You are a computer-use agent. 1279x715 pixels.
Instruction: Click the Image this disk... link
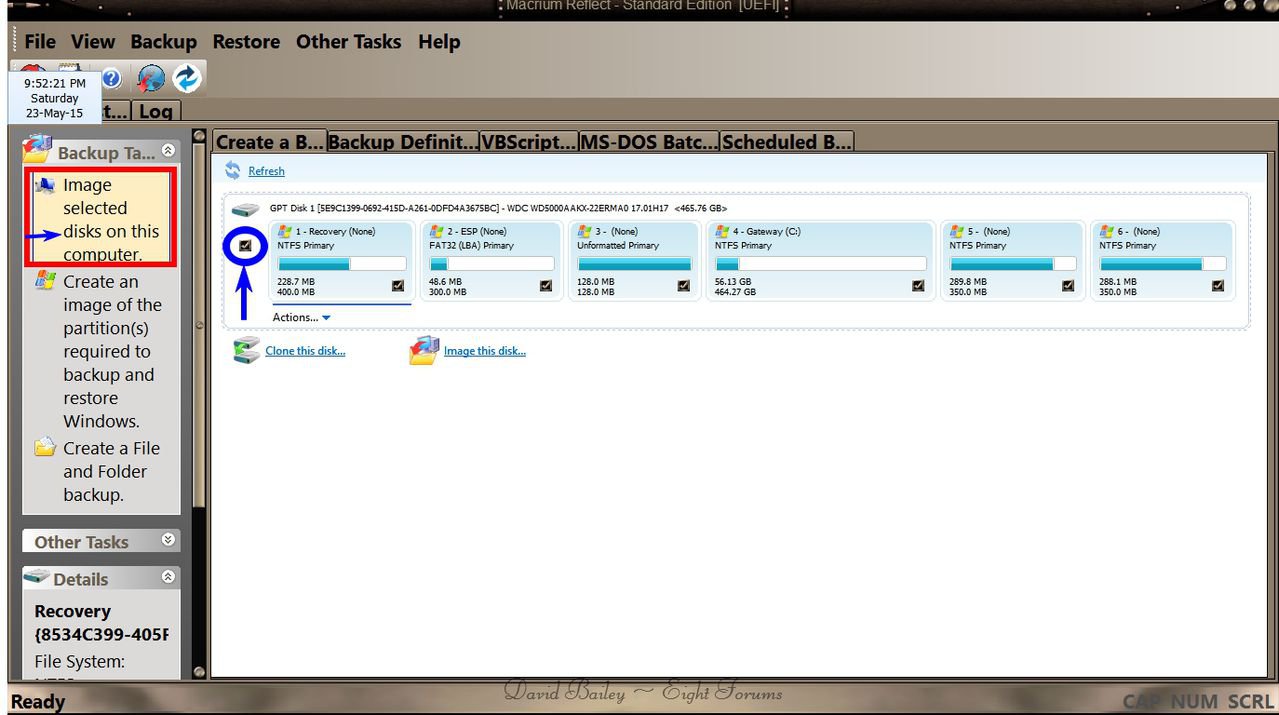tap(485, 351)
